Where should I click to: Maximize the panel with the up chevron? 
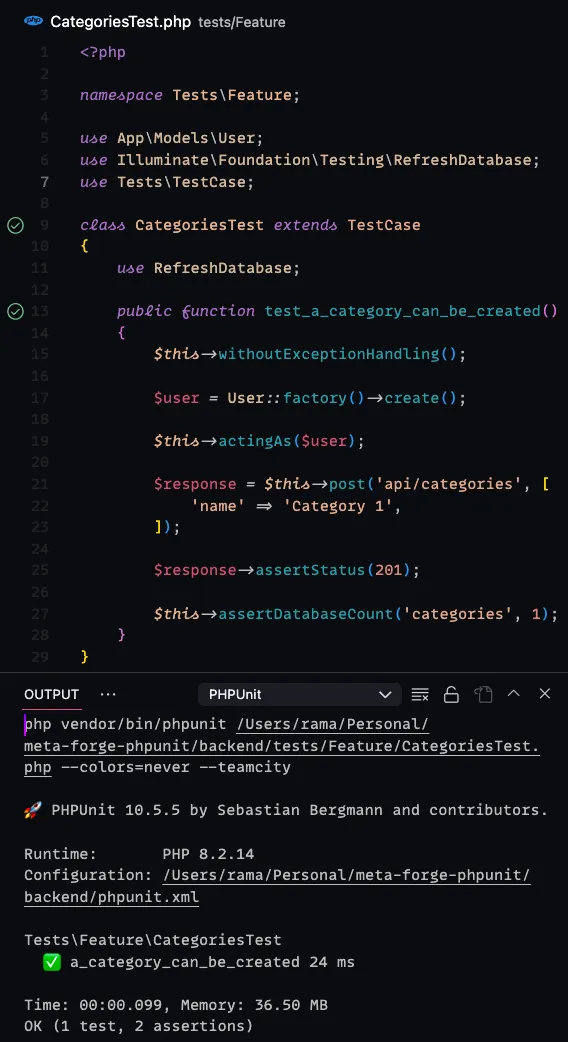click(x=514, y=694)
